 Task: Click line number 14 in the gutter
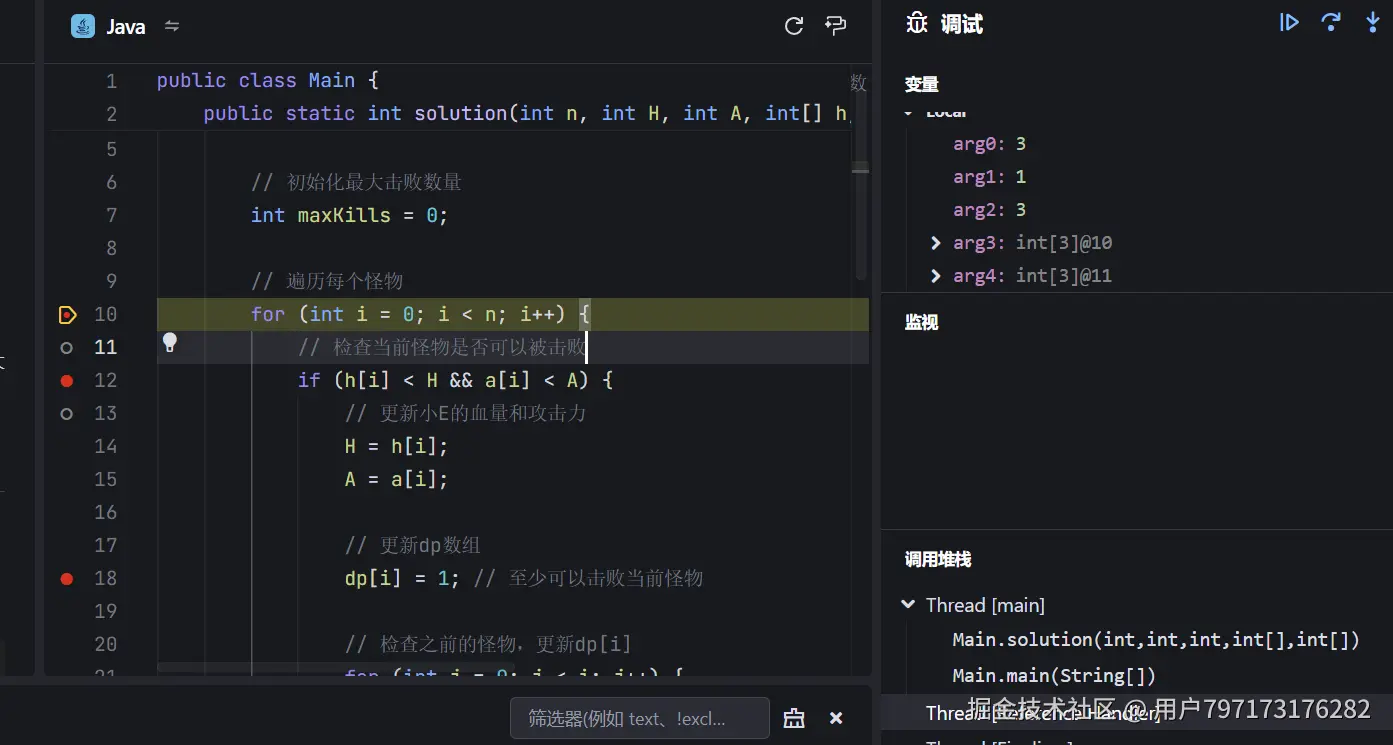pyautogui.click(x=106, y=447)
